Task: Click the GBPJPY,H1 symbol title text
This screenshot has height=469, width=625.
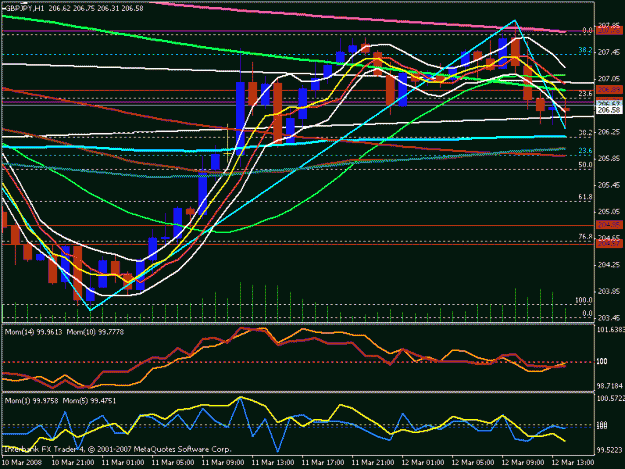Action: coord(23,8)
